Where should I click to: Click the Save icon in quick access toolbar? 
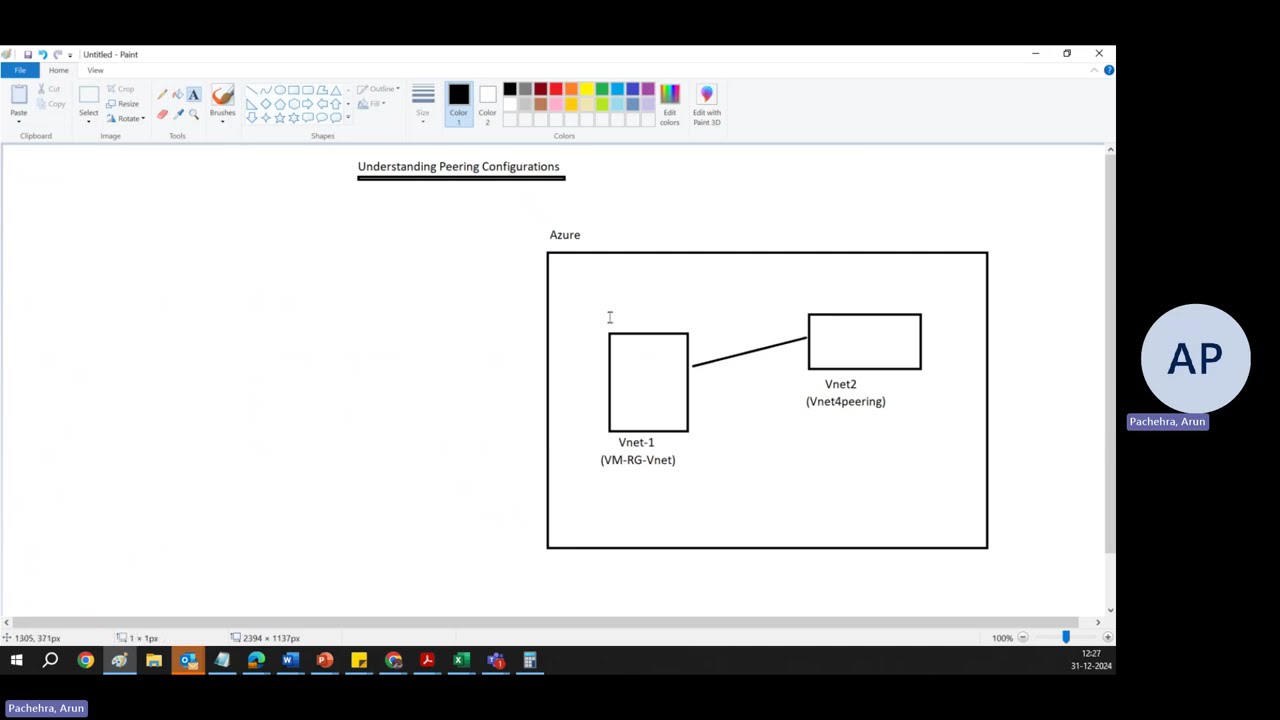pyautogui.click(x=28, y=54)
